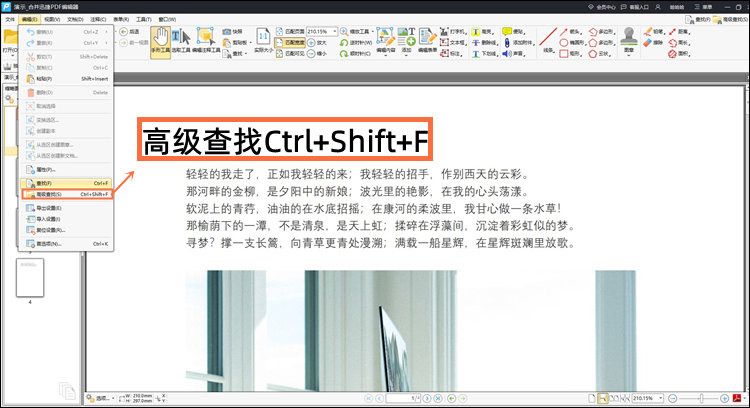The image size is (750, 408).
Task: Select the Typewriter (打字机) tool
Action: (449, 31)
